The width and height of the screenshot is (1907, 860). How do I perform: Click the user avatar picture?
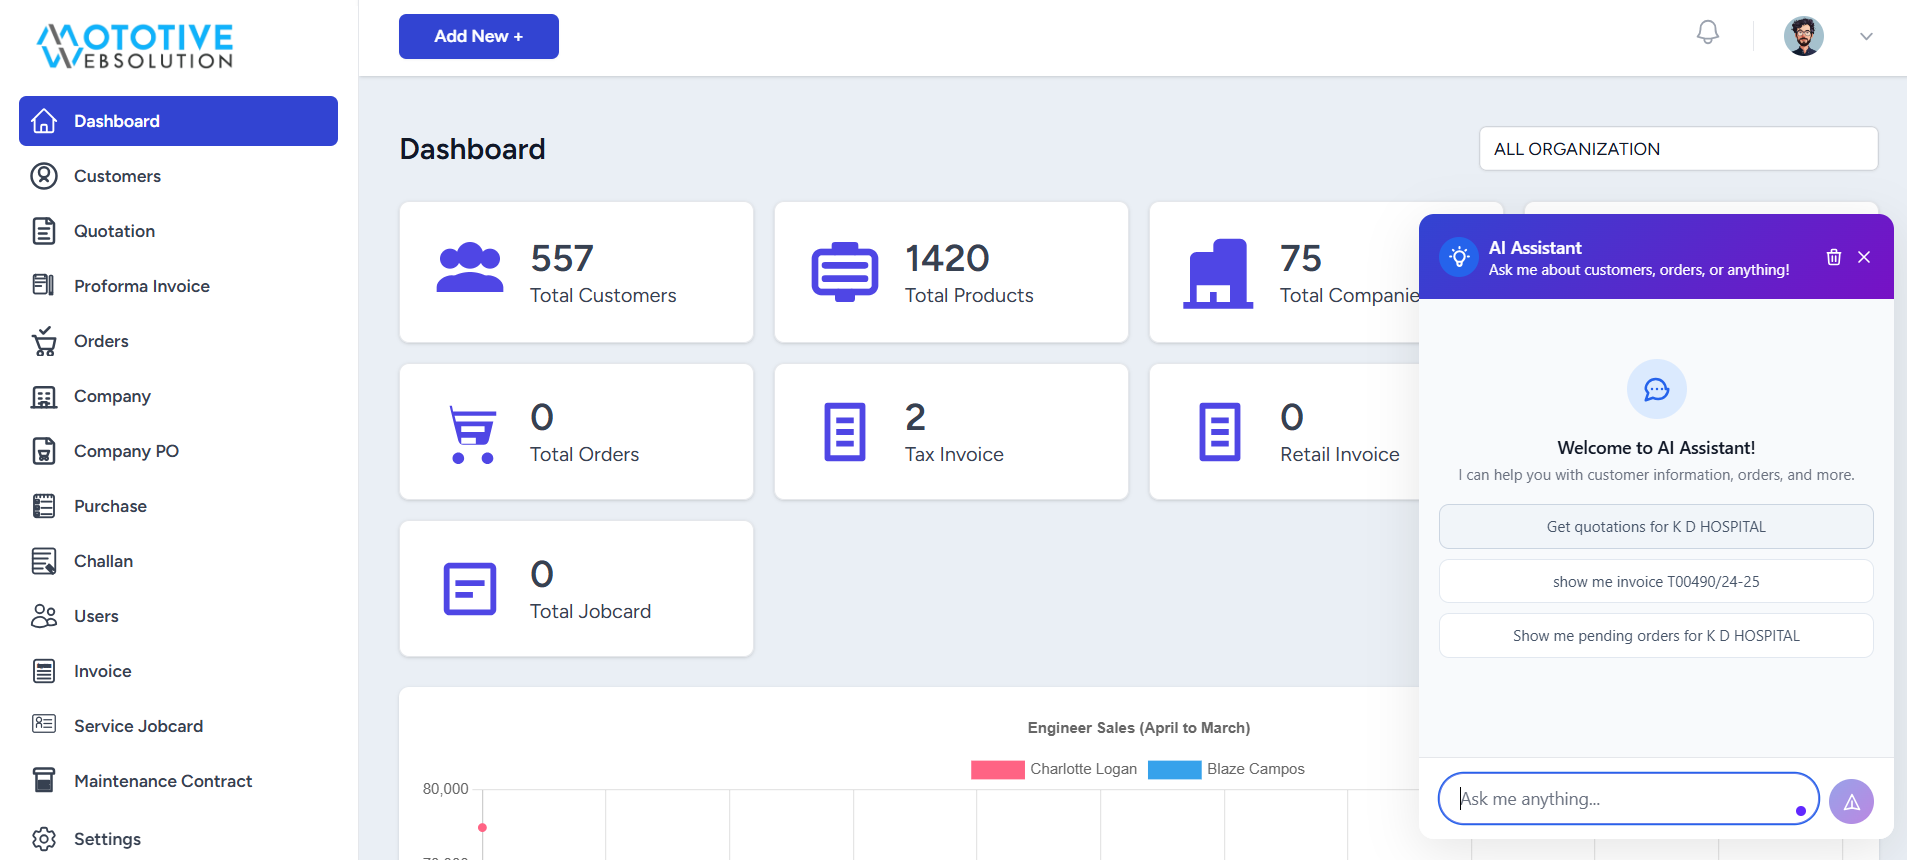point(1803,37)
